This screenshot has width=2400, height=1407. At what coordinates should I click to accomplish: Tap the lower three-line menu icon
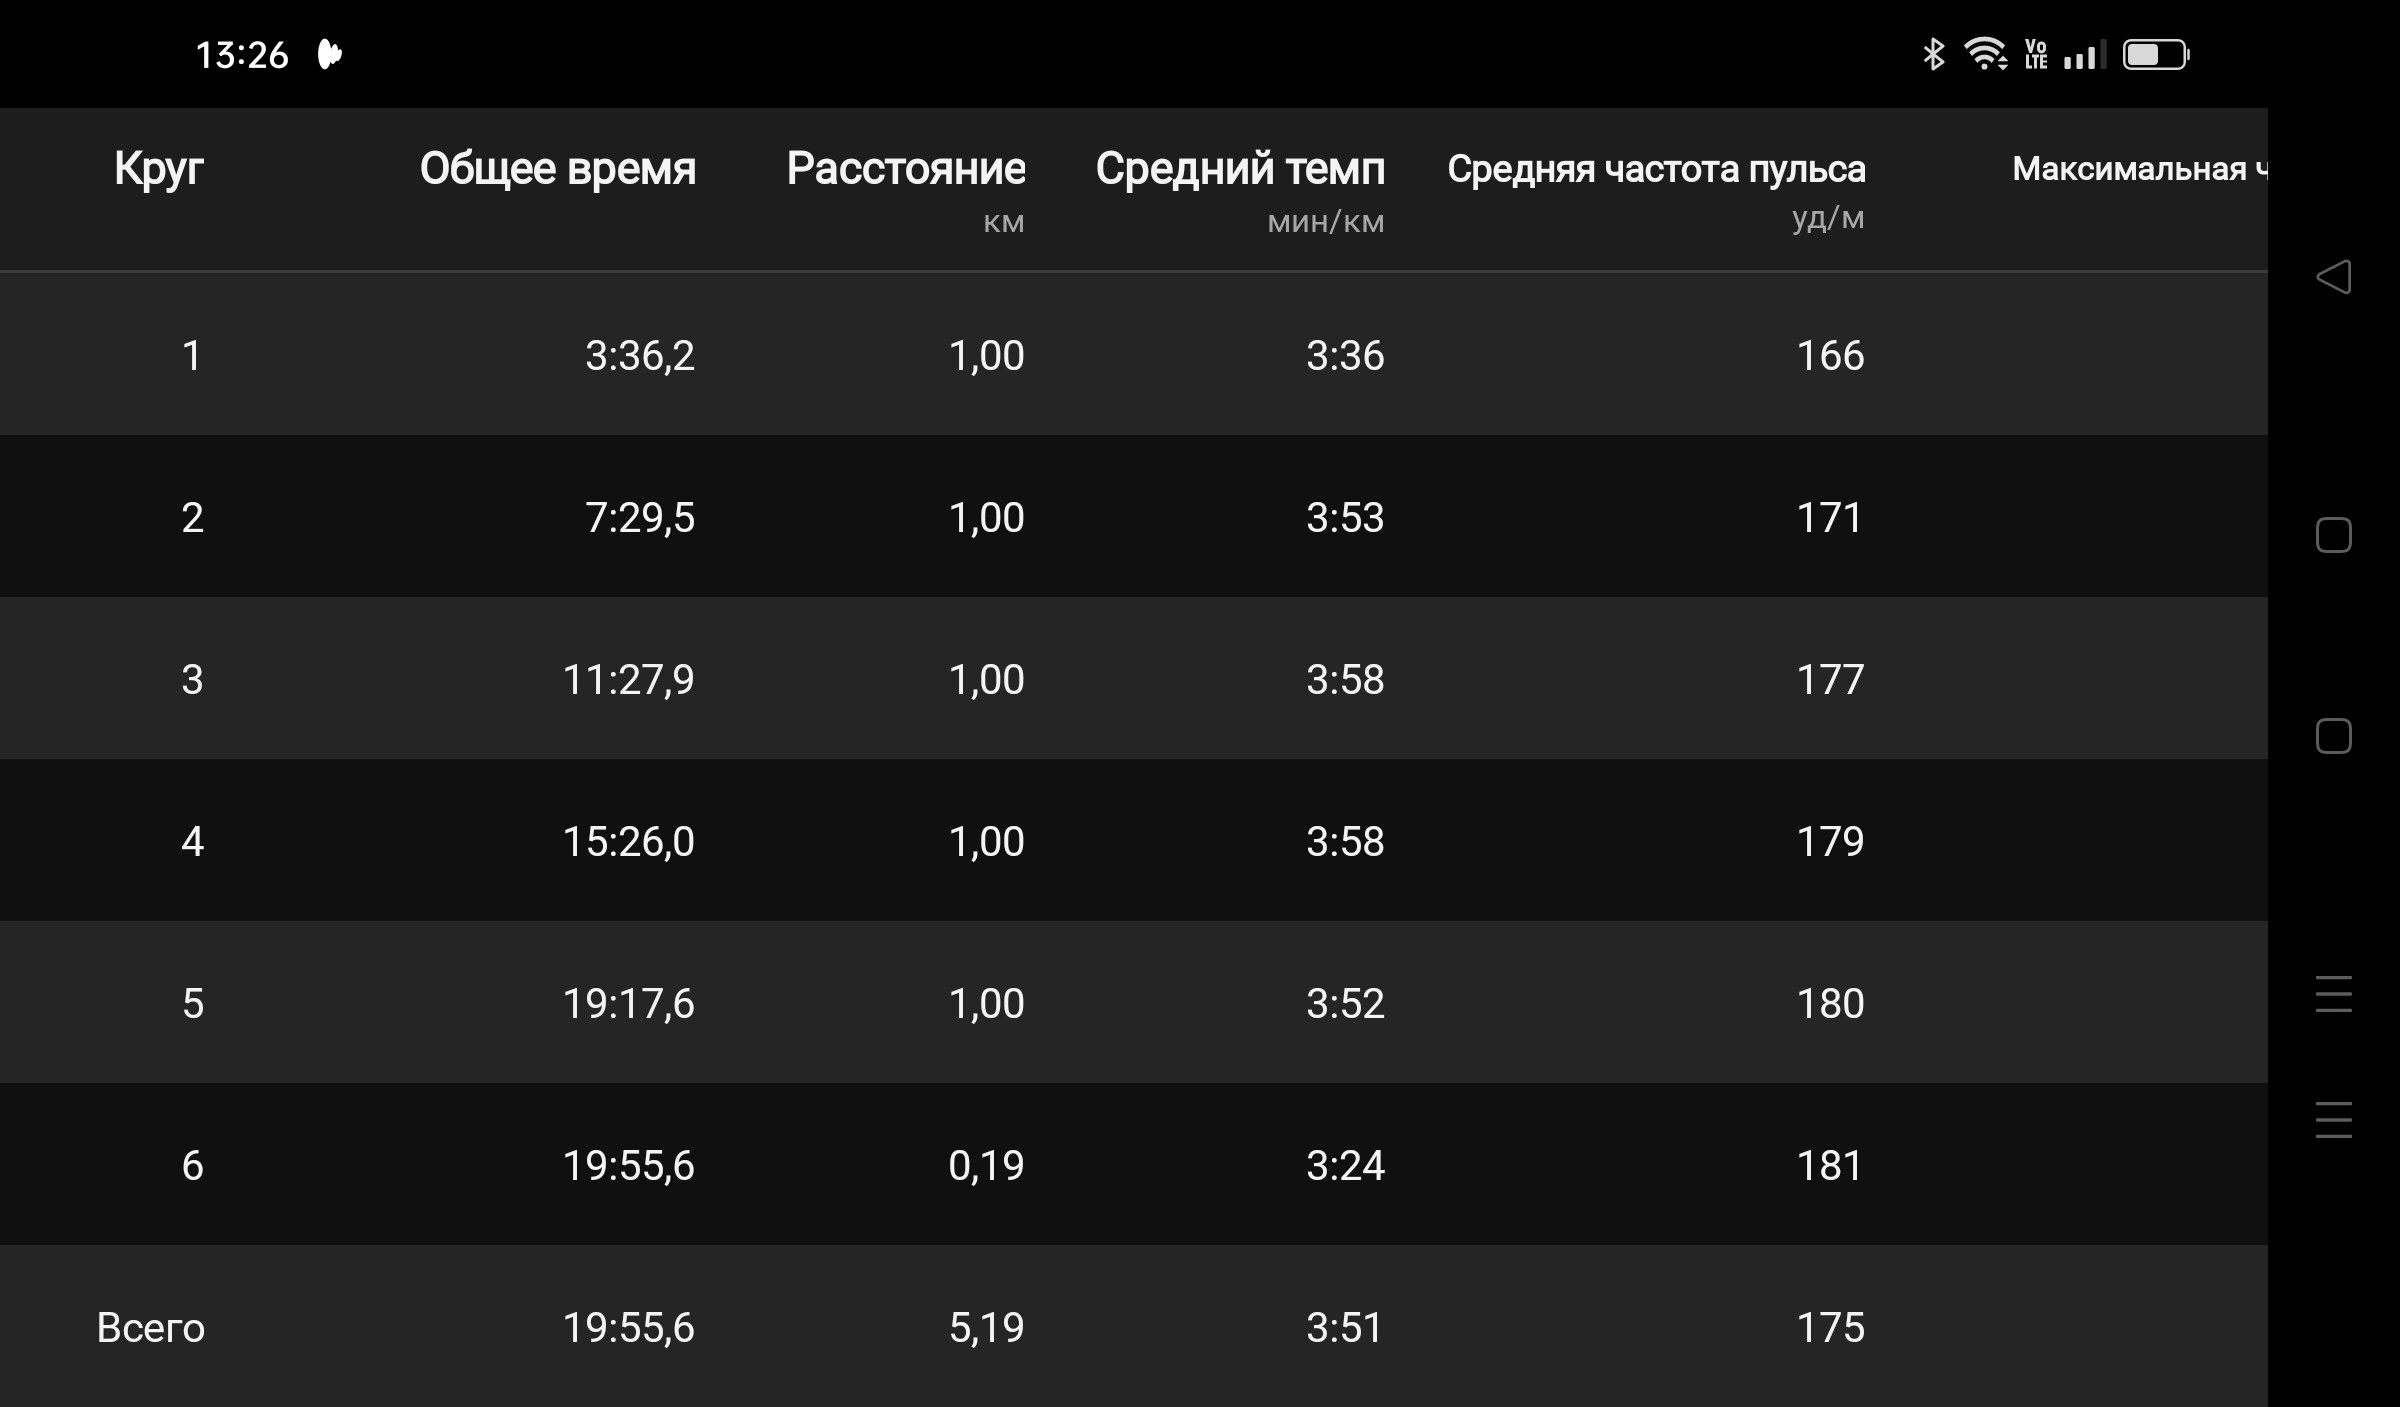(2334, 1120)
